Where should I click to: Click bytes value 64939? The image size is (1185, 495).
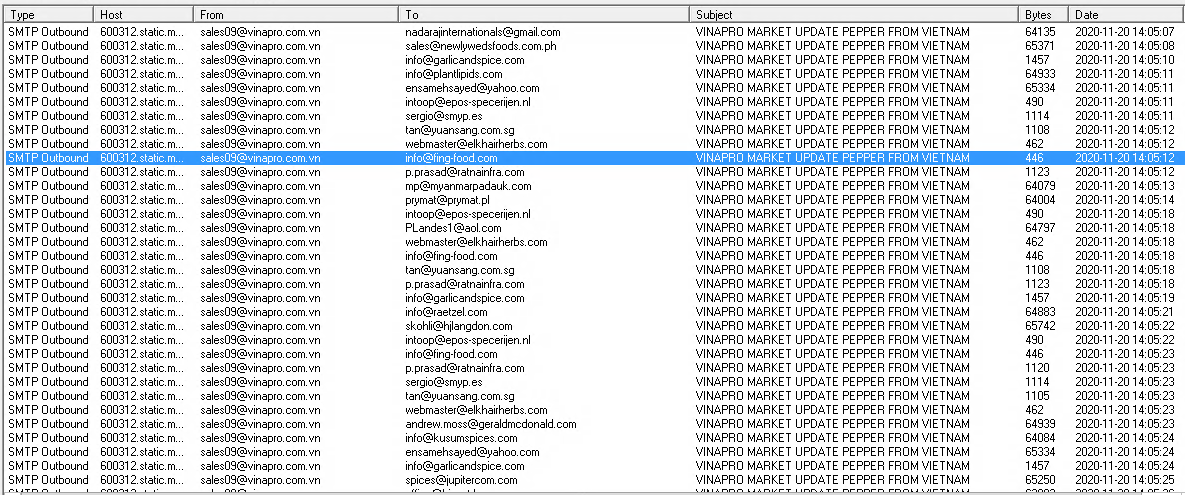1040,424
